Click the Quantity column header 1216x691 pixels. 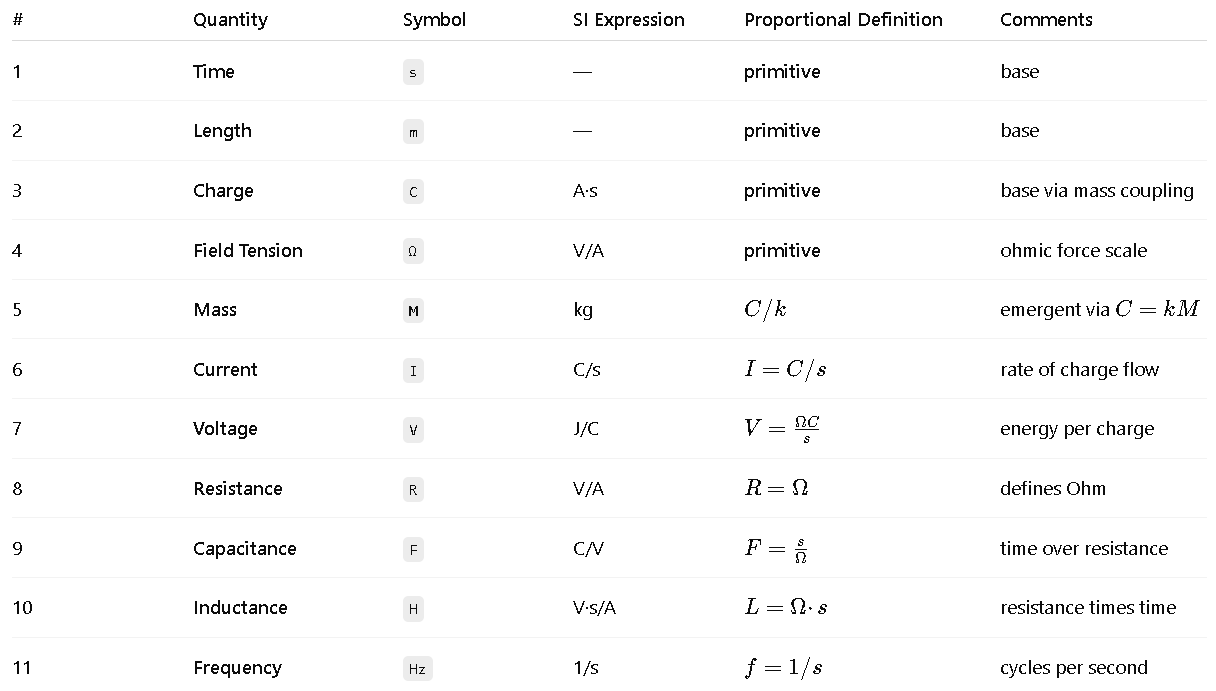point(230,20)
